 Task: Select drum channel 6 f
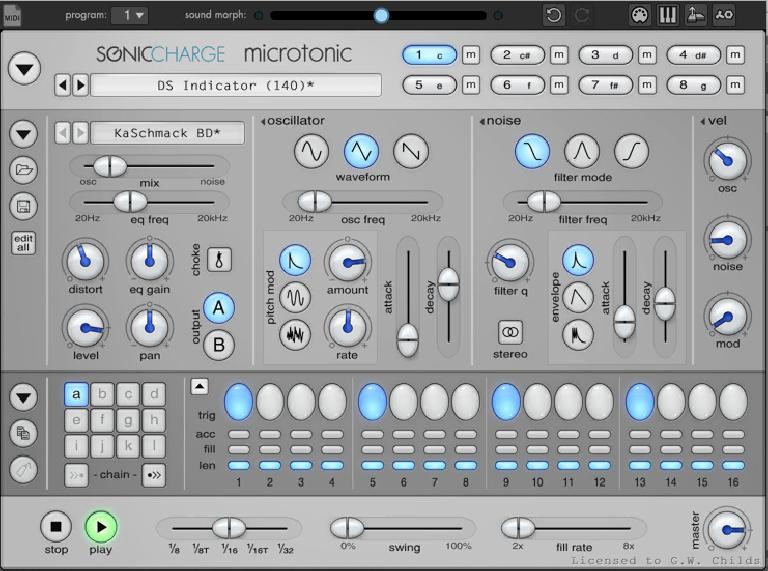coord(518,85)
